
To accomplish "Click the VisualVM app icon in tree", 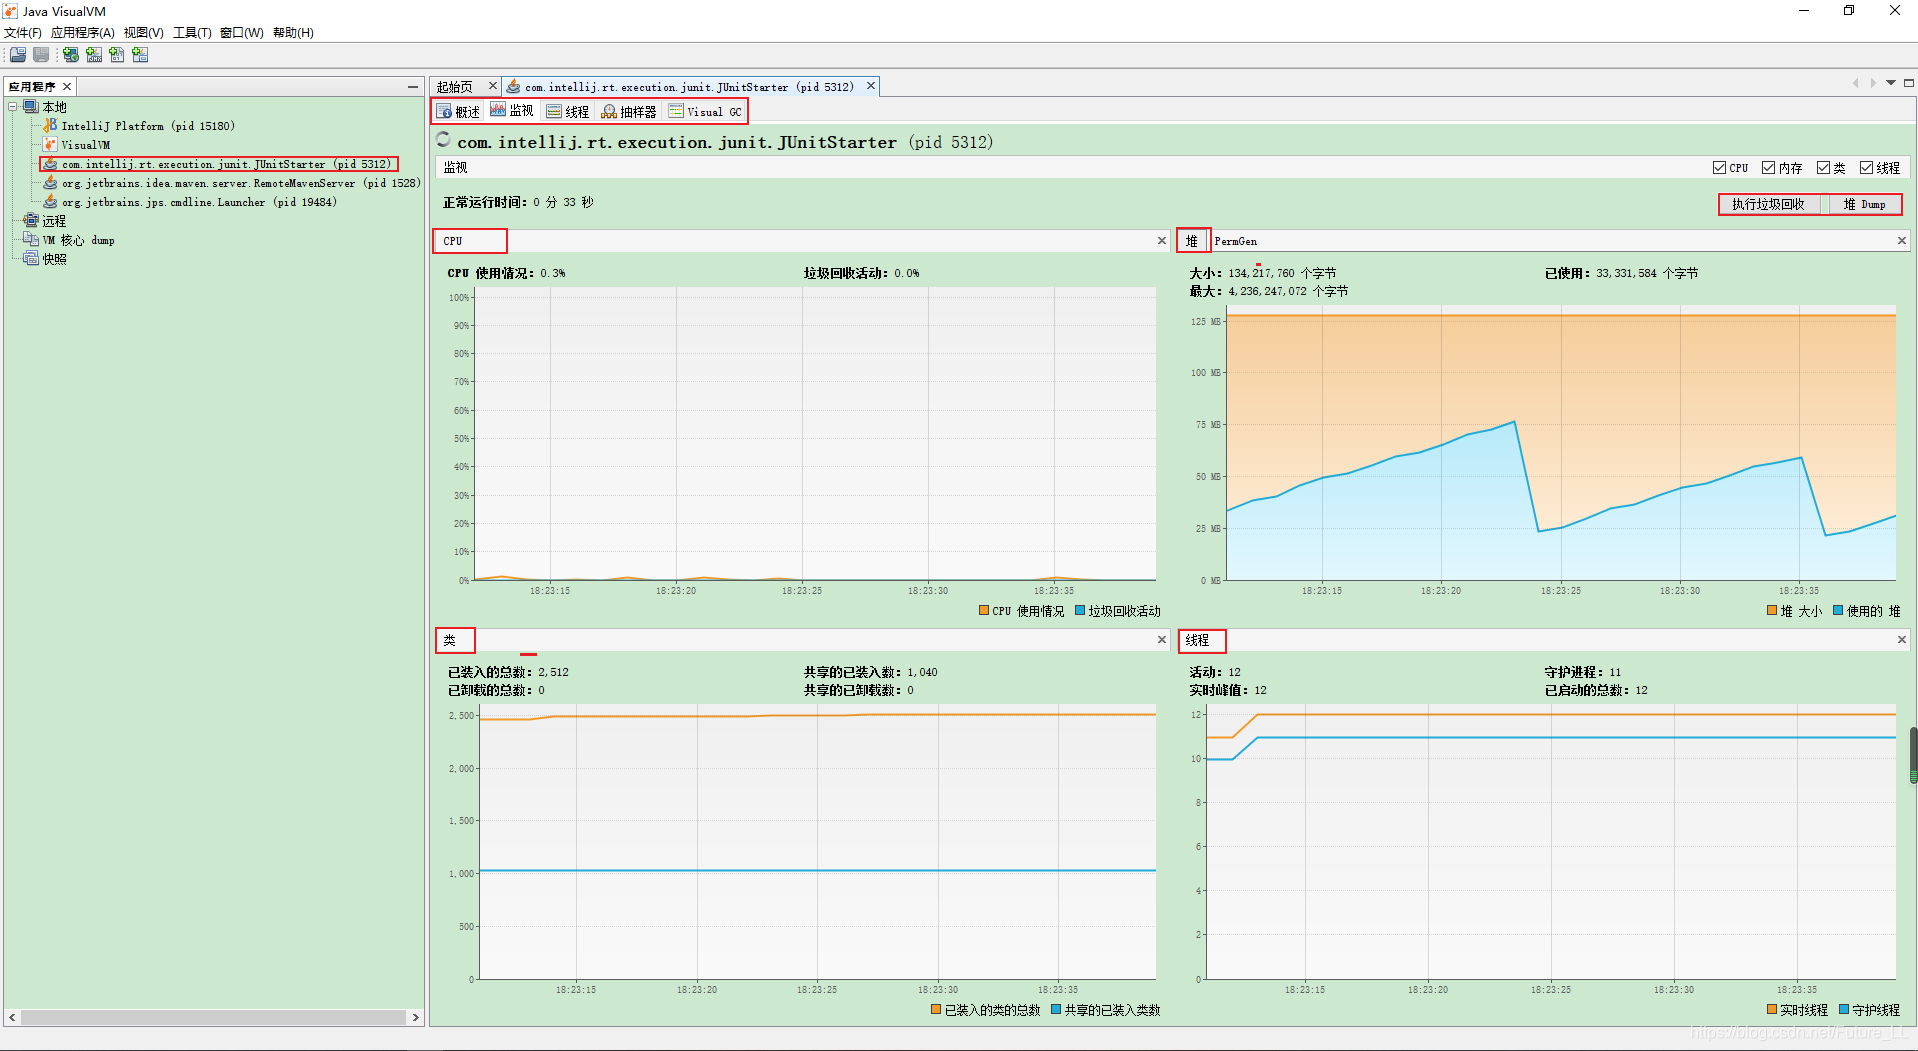I will pos(50,145).
